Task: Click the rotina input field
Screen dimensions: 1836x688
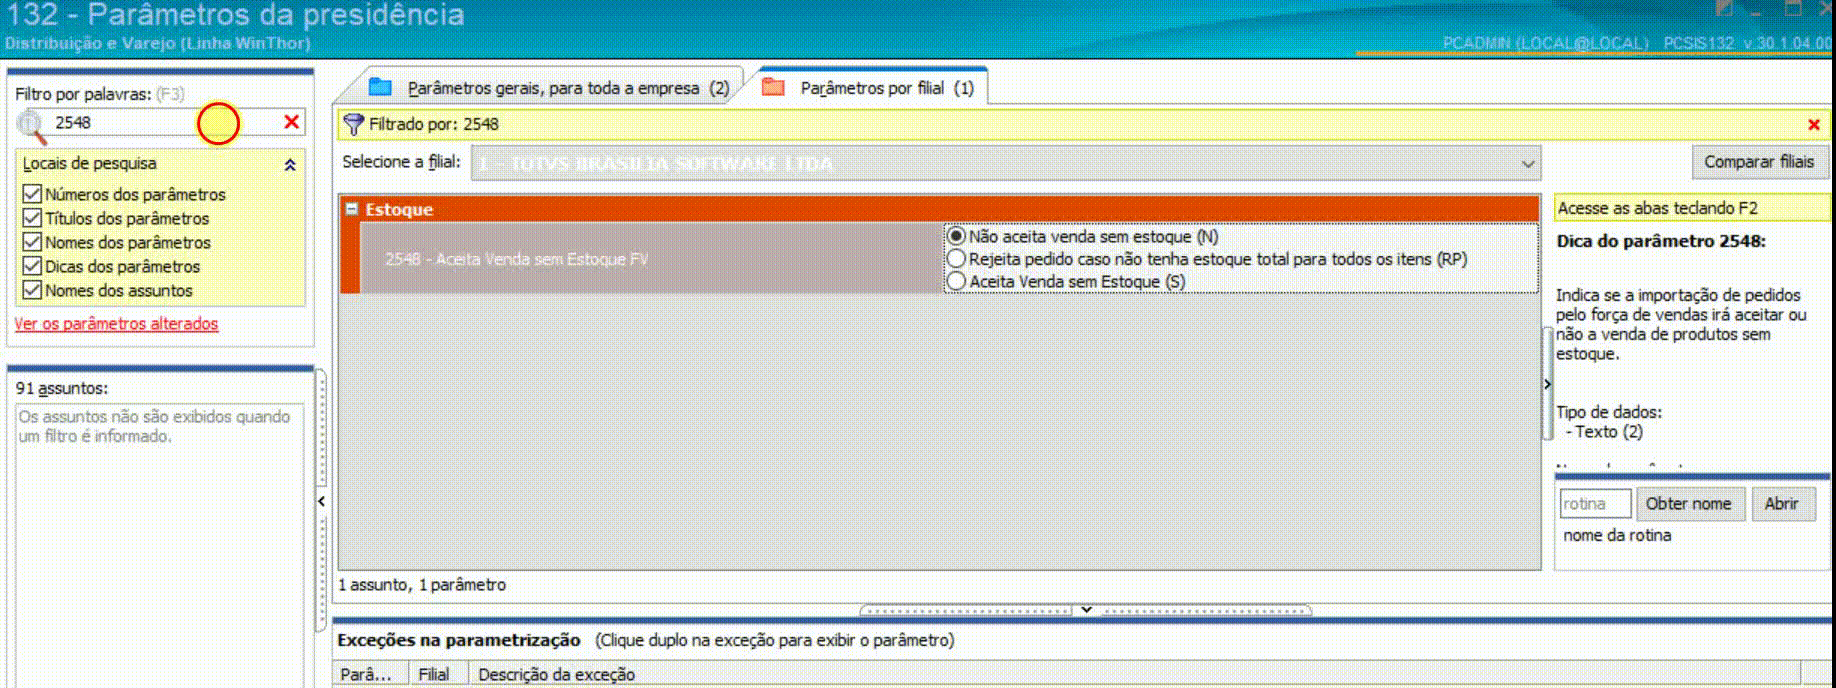Action: (x=1595, y=504)
